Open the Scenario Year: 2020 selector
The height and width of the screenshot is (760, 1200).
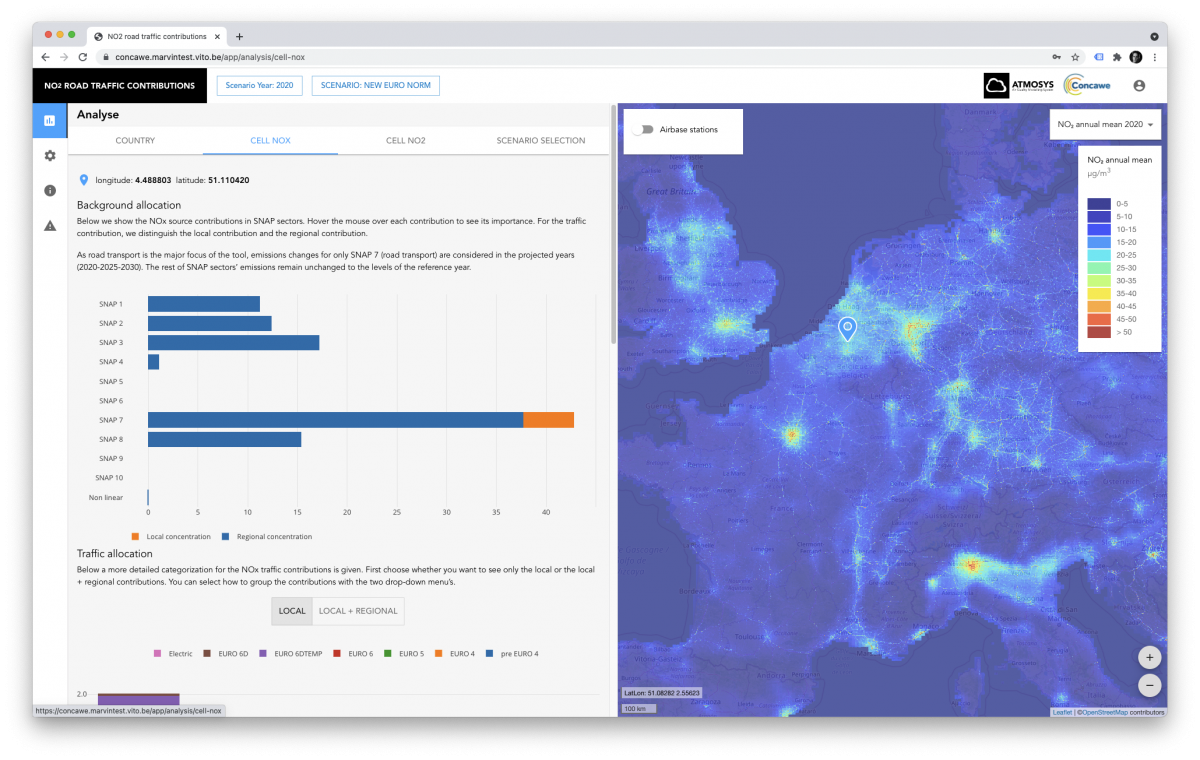(x=259, y=86)
